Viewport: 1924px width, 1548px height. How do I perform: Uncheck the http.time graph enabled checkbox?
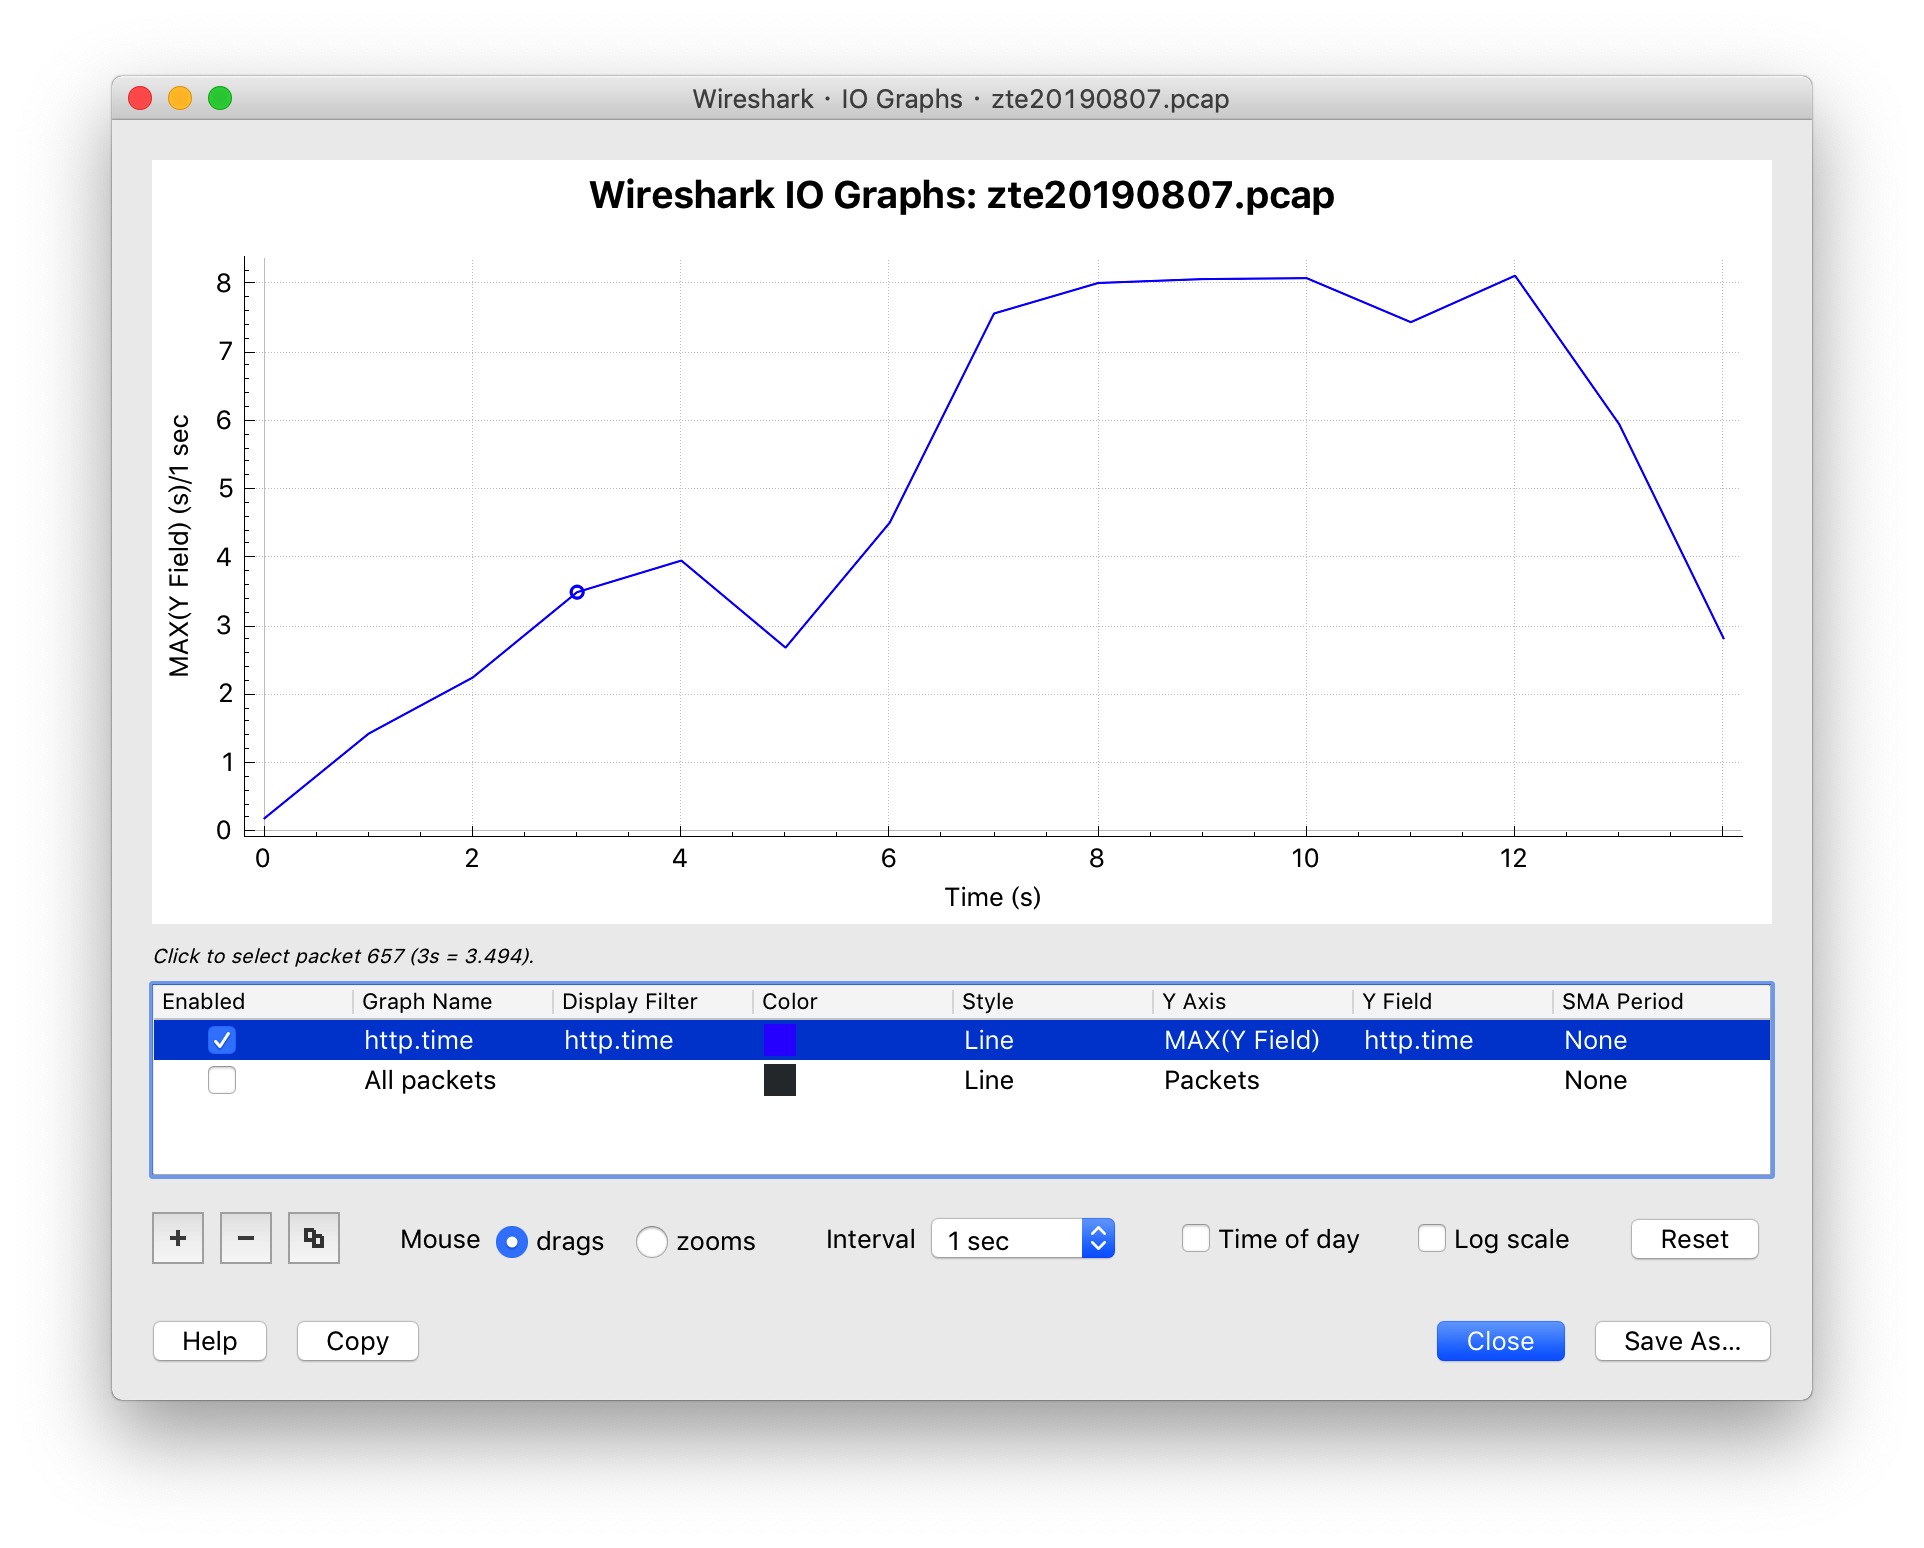[222, 1040]
